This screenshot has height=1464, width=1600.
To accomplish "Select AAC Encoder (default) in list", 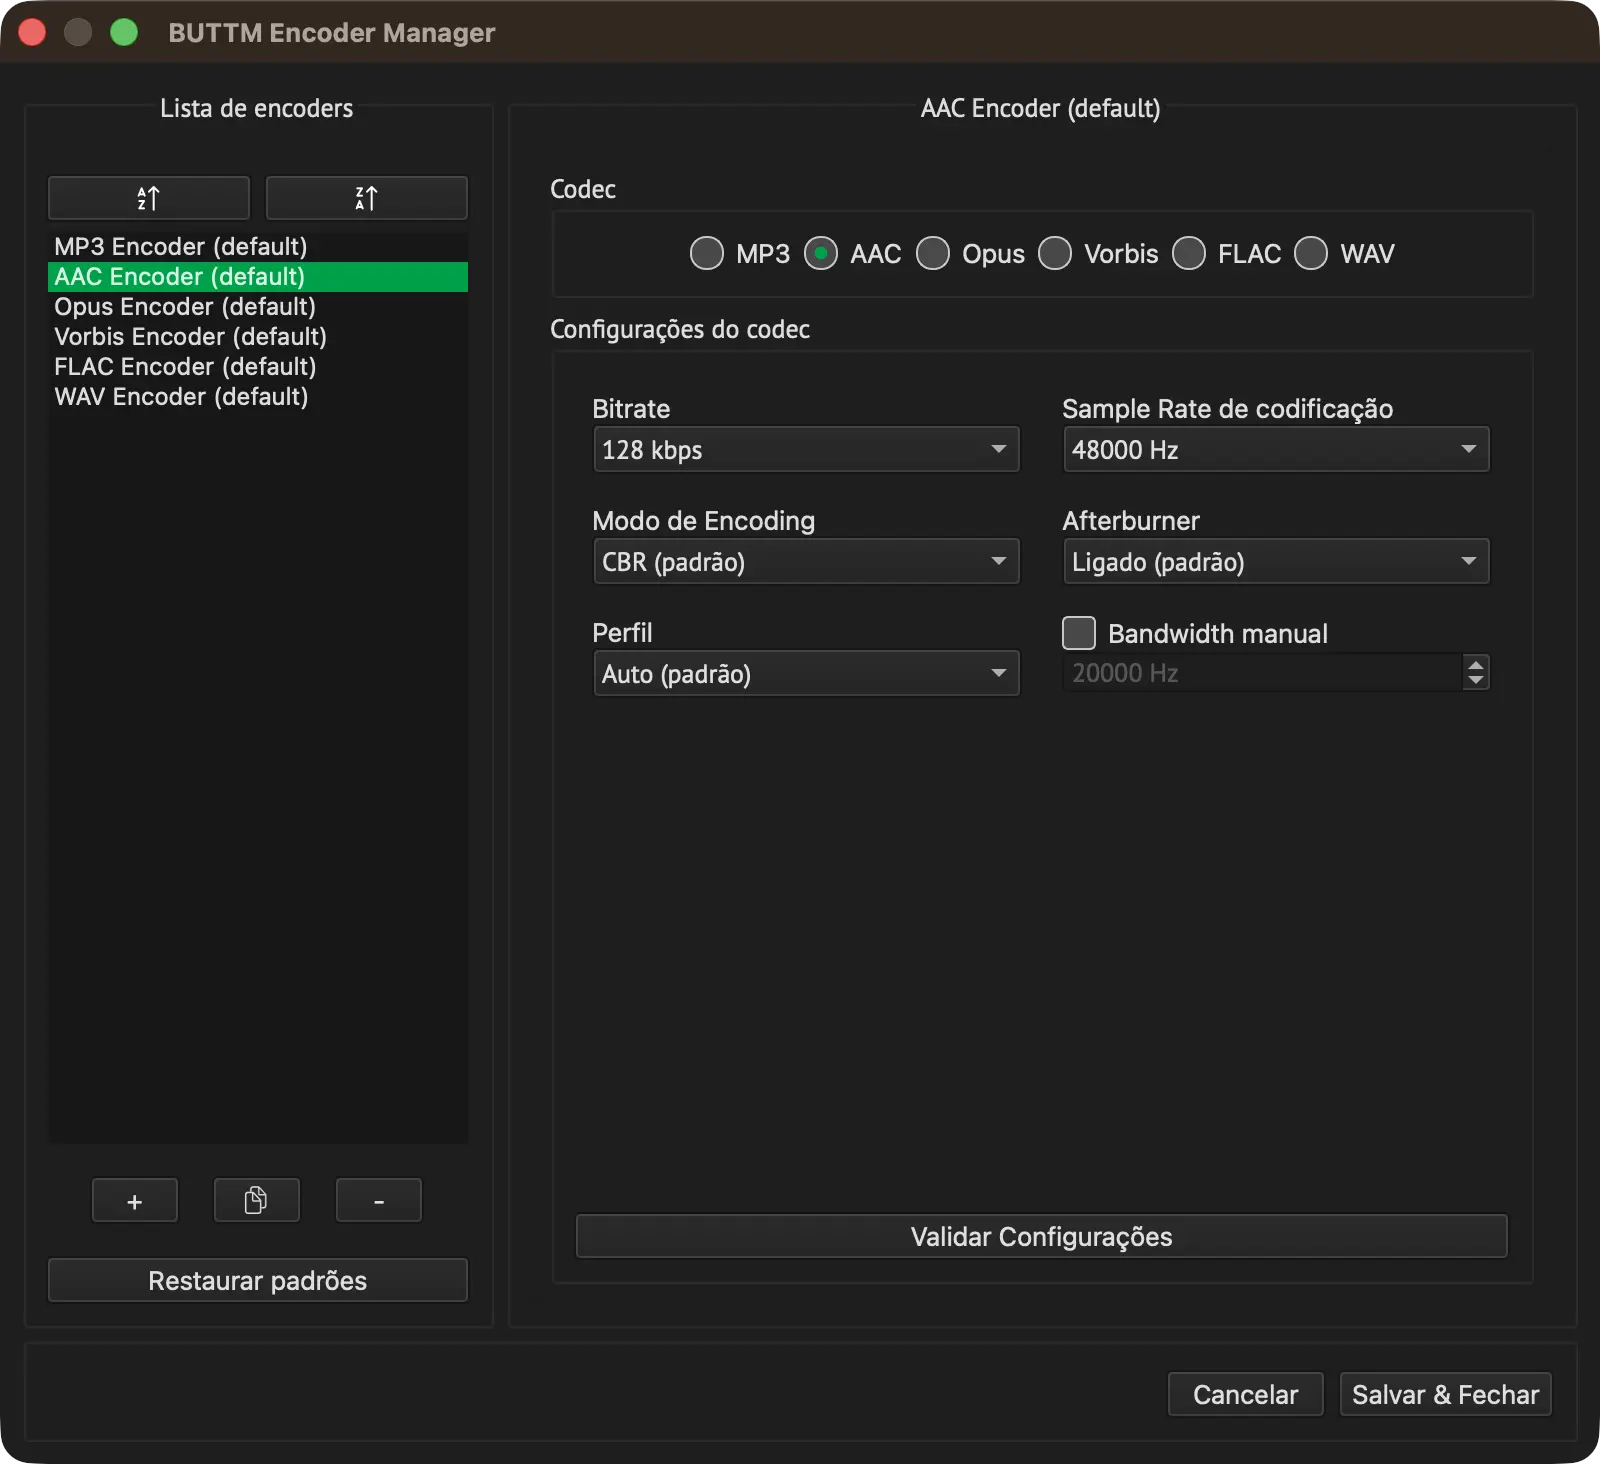I will (x=258, y=277).
